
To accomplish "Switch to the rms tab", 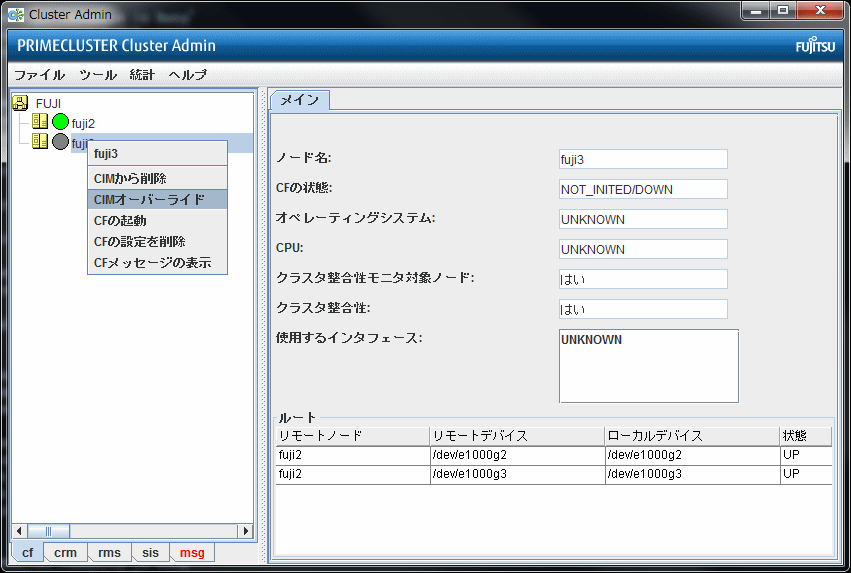I will 110,552.
